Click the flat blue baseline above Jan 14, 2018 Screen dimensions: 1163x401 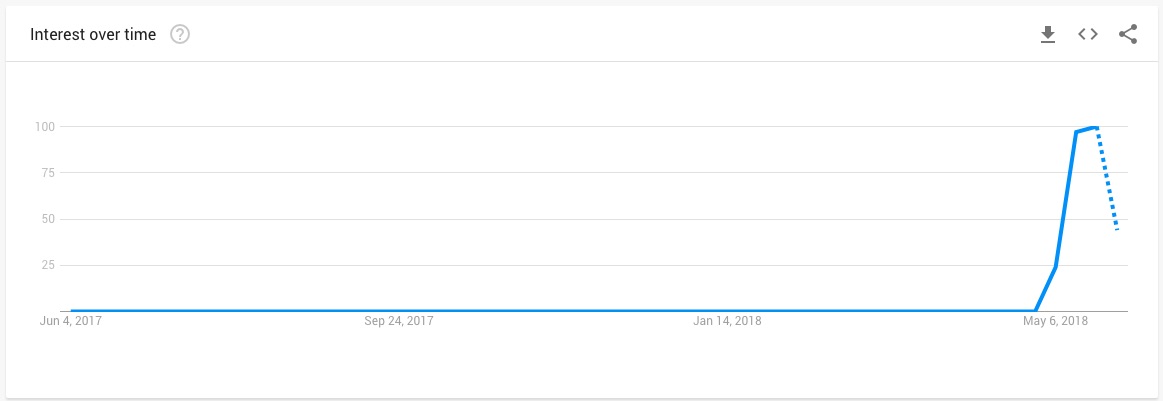728,311
